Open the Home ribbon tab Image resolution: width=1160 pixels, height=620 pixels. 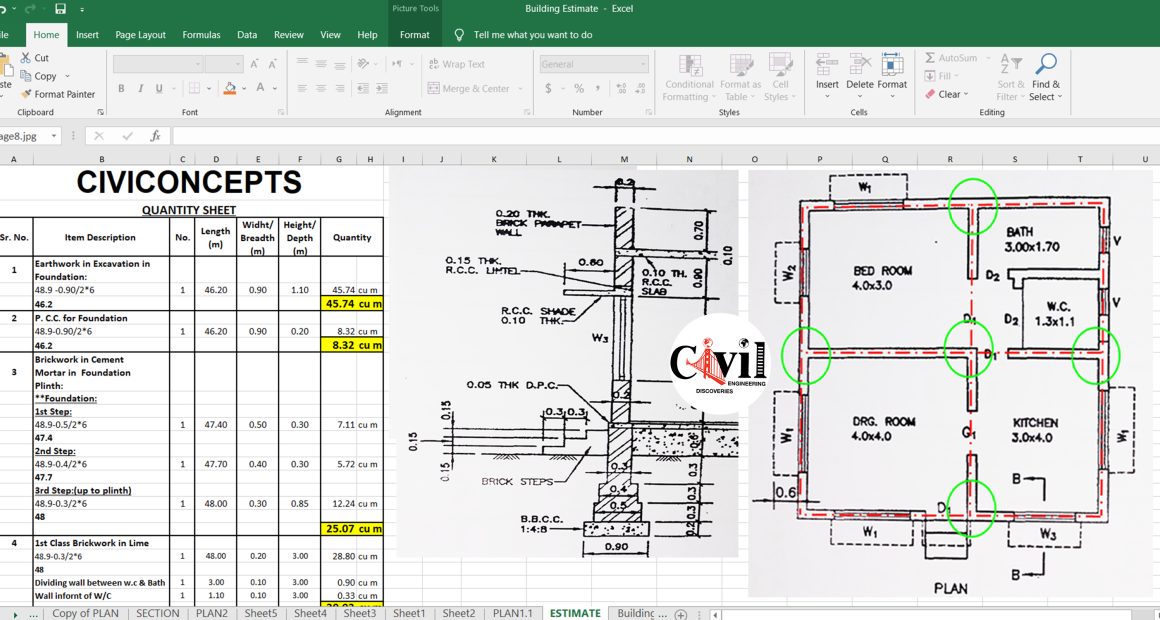point(46,35)
